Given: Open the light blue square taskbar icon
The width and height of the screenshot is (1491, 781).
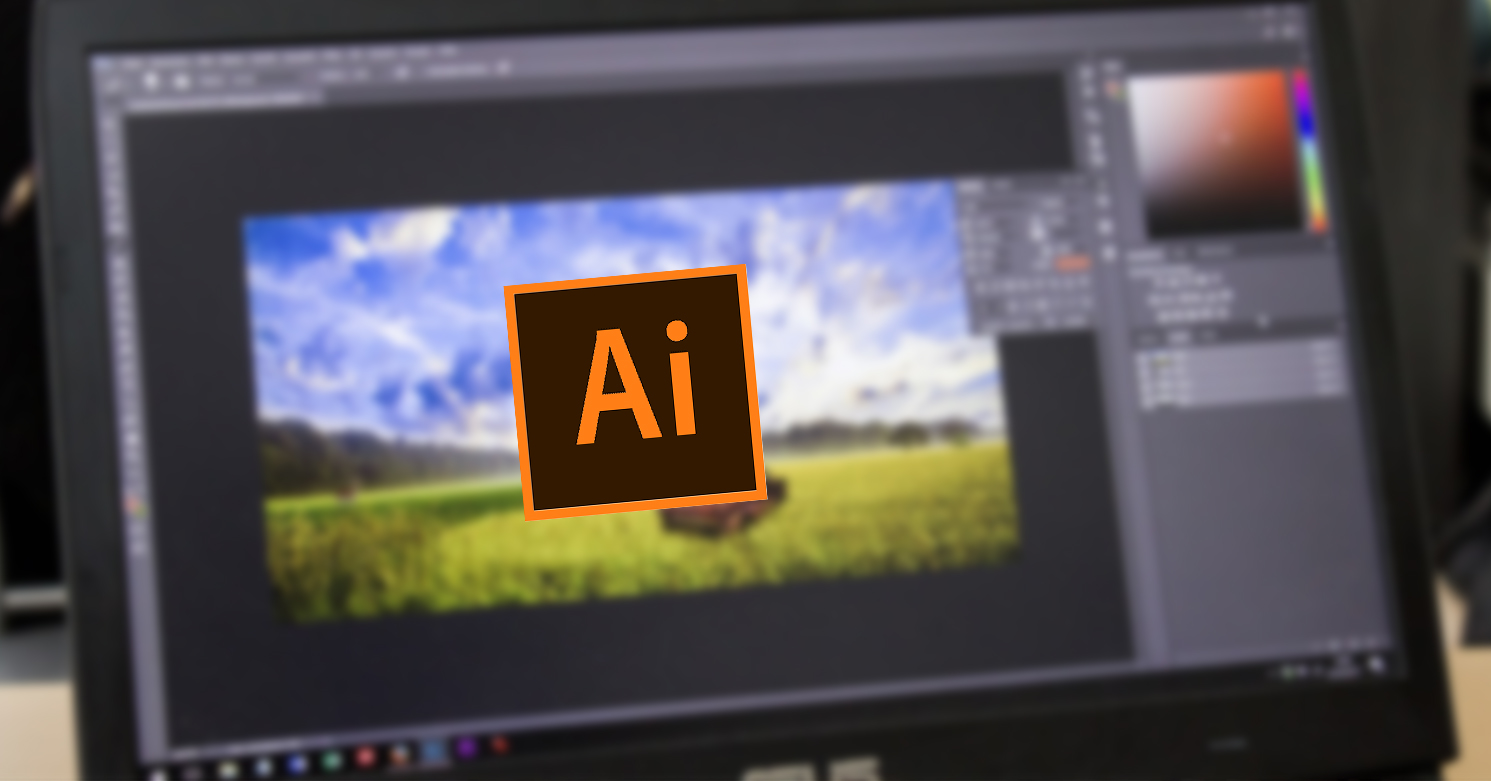Looking at the screenshot, I should pyautogui.click(x=433, y=750).
